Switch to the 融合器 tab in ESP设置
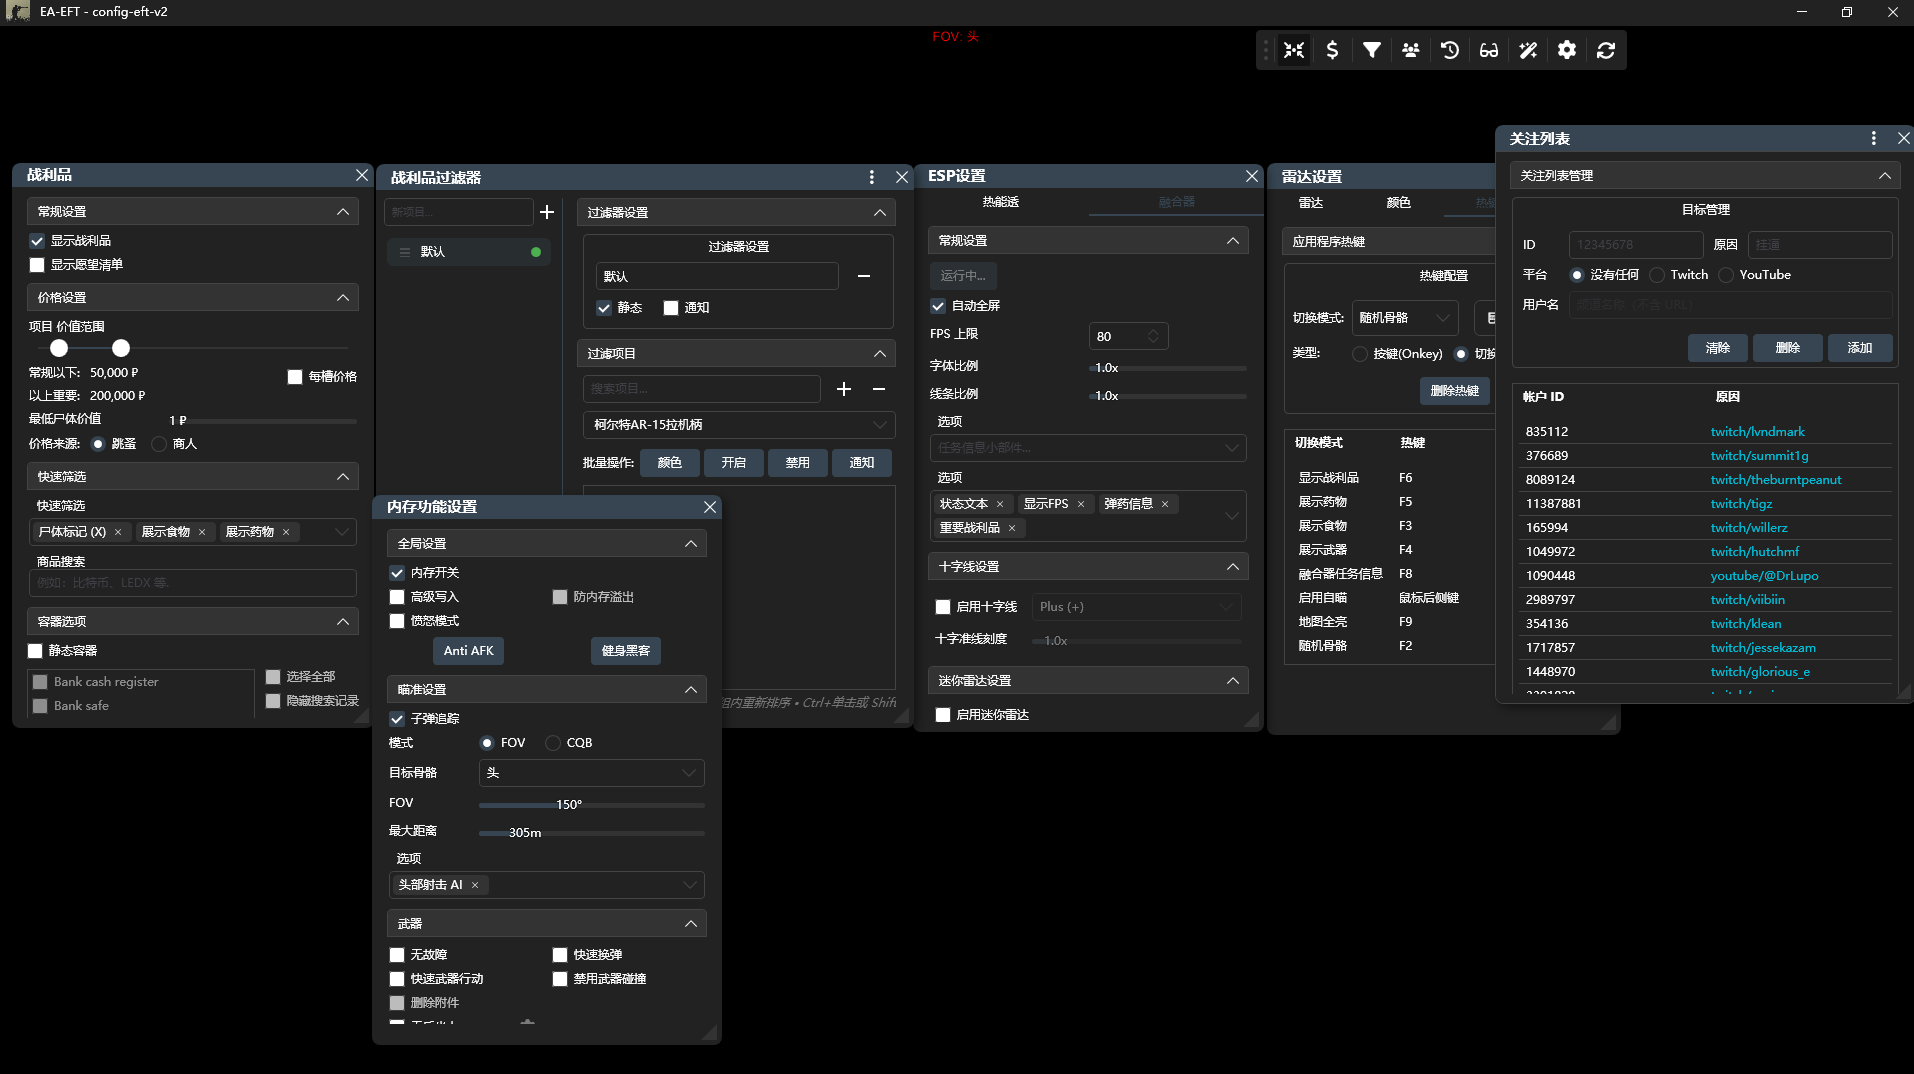The width and height of the screenshot is (1914, 1074). pos(1176,202)
